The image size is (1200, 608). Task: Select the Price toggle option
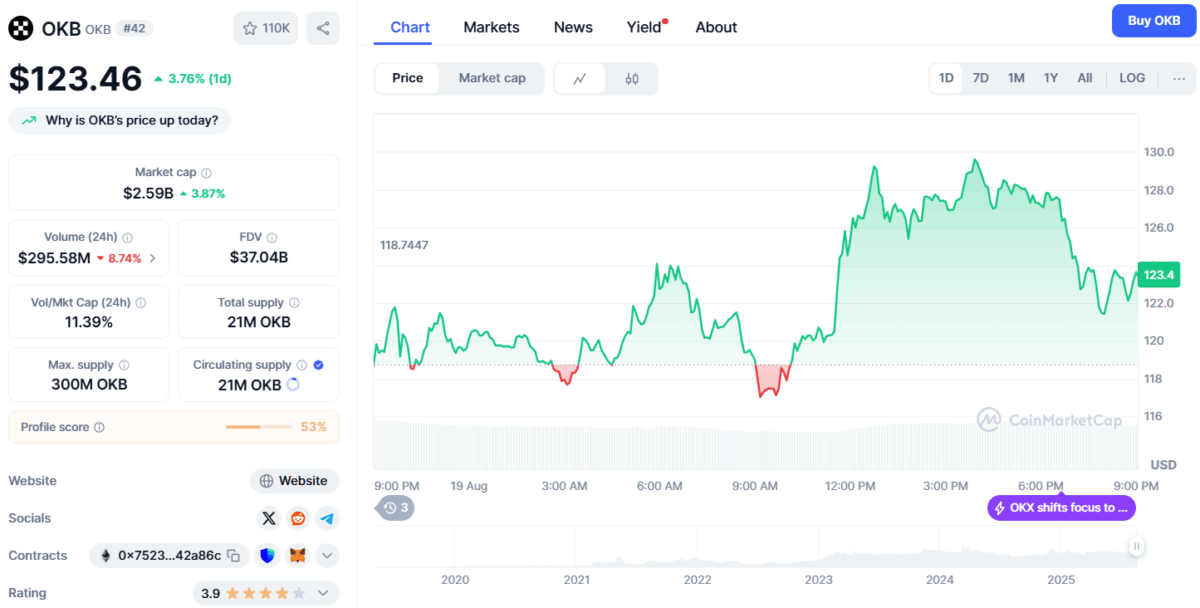(x=407, y=78)
